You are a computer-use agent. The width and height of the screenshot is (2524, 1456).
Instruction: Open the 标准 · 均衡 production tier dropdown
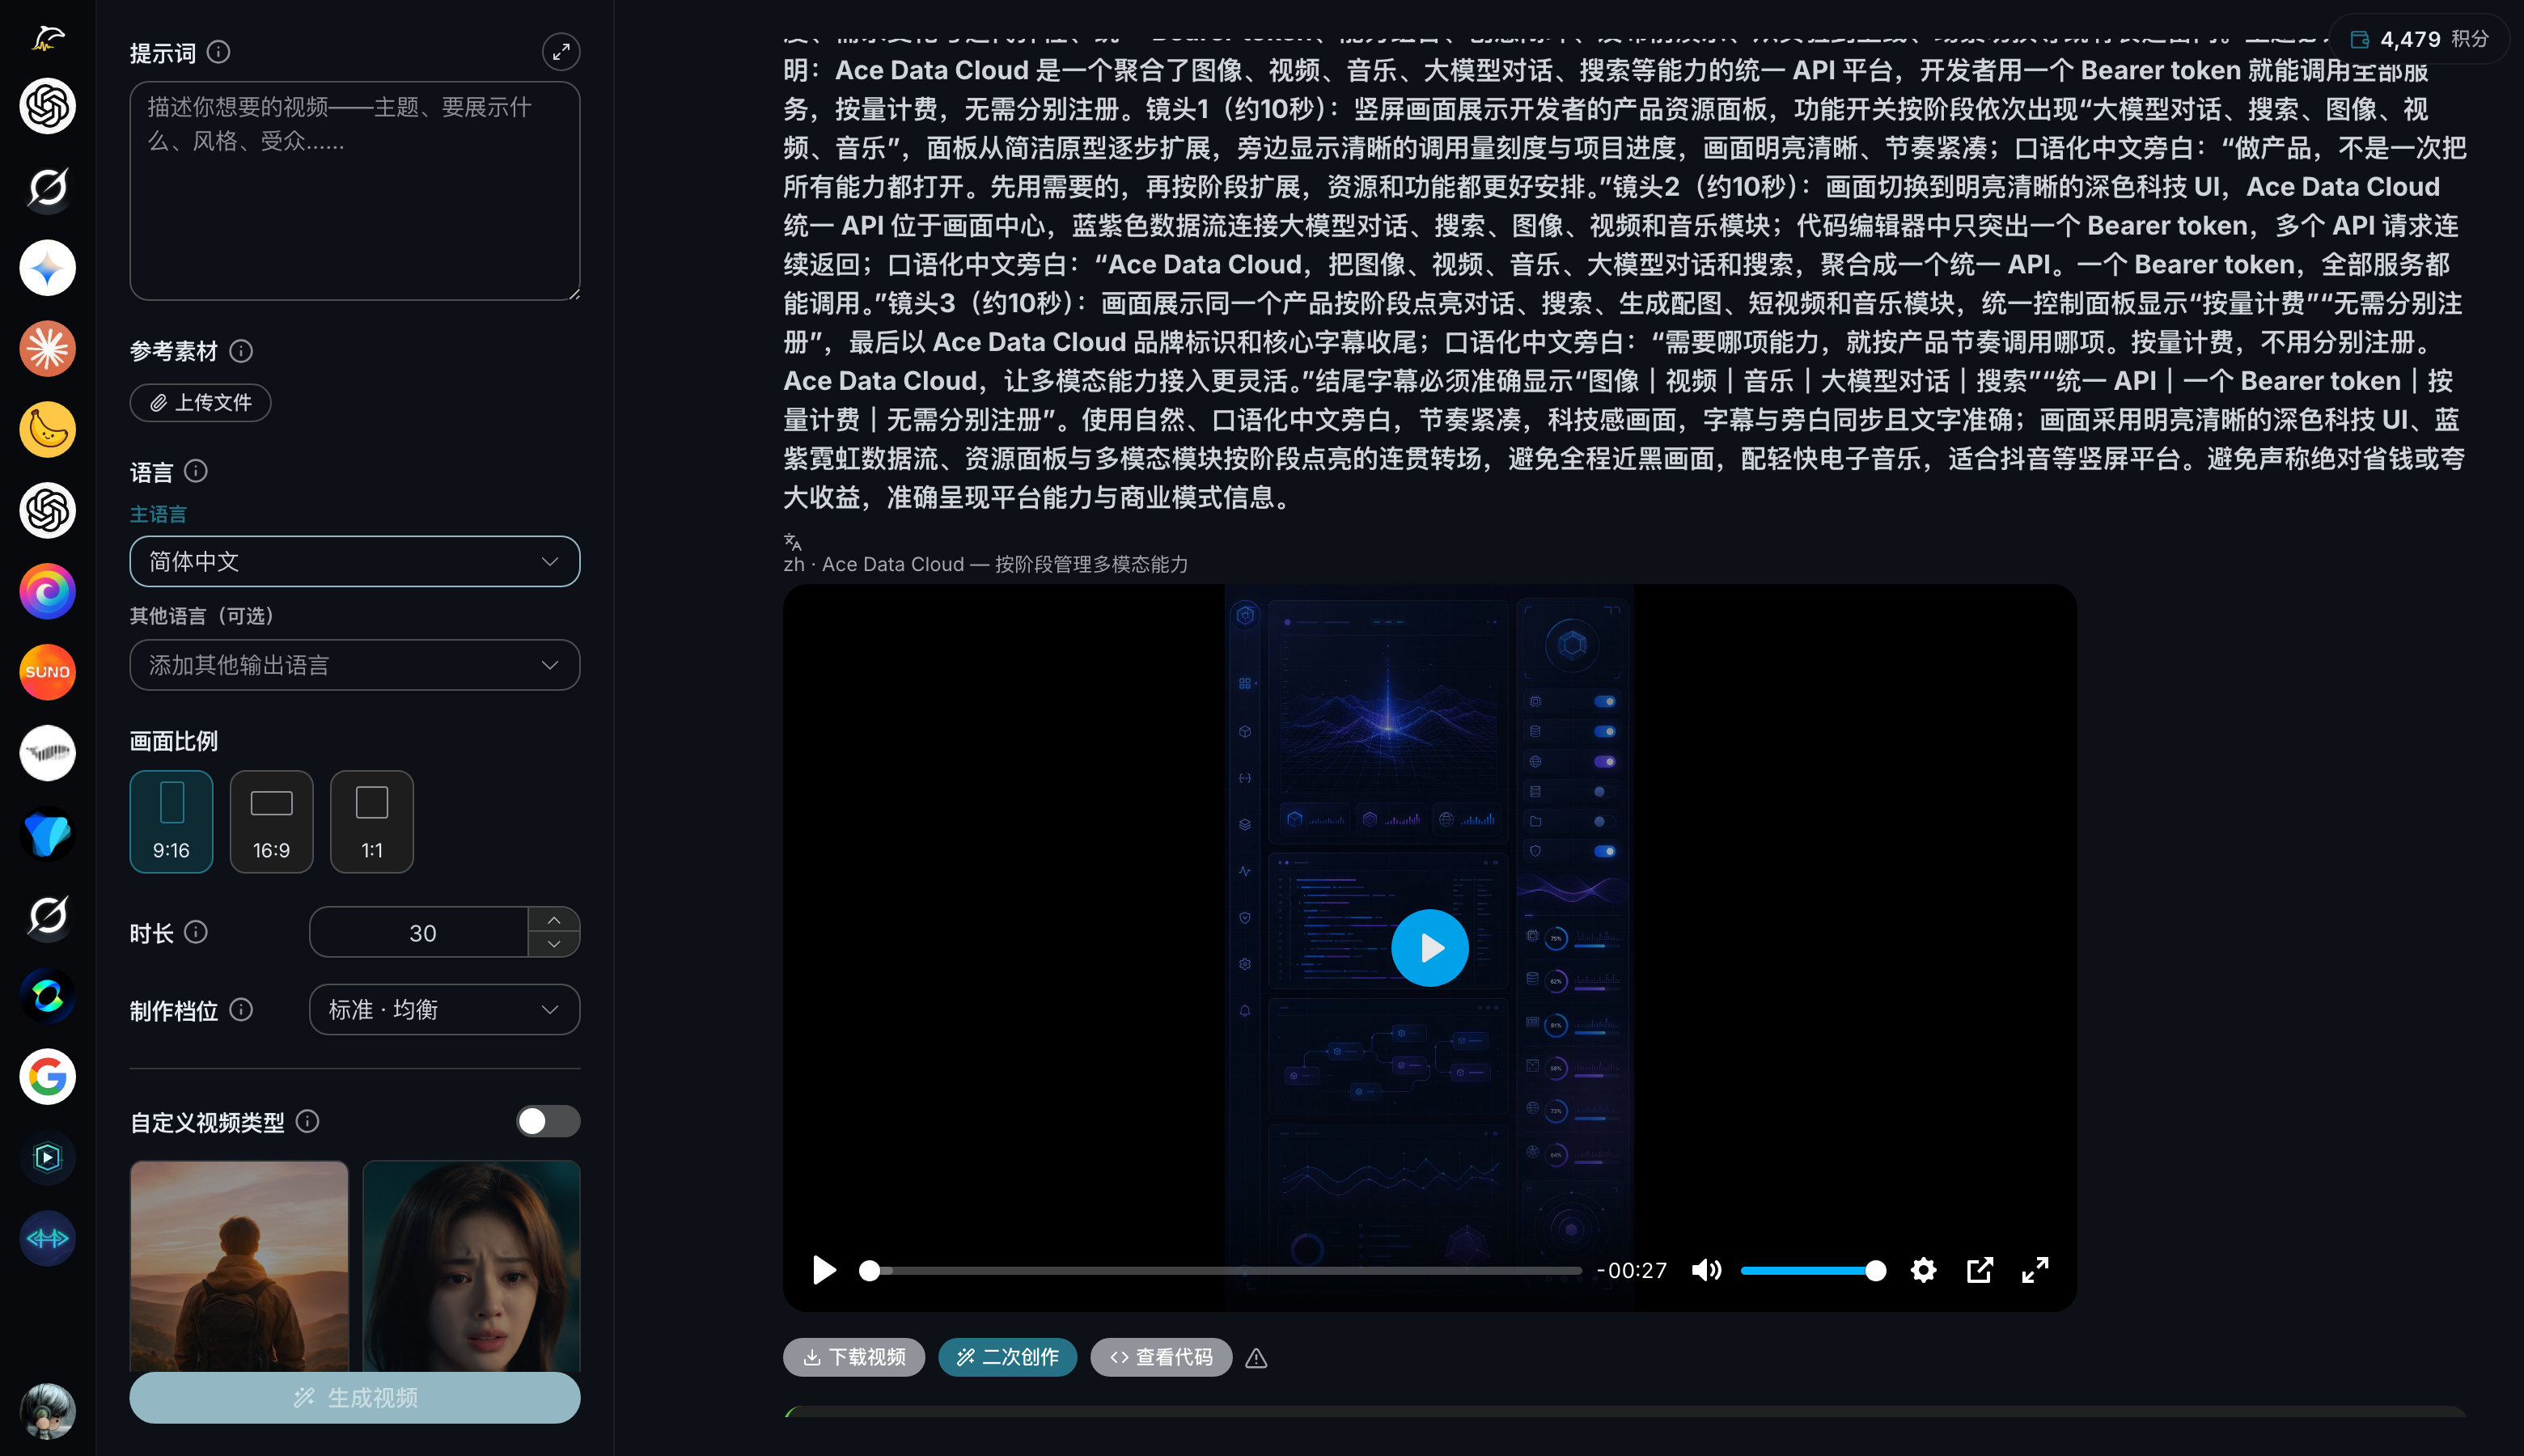(445, 1010)
